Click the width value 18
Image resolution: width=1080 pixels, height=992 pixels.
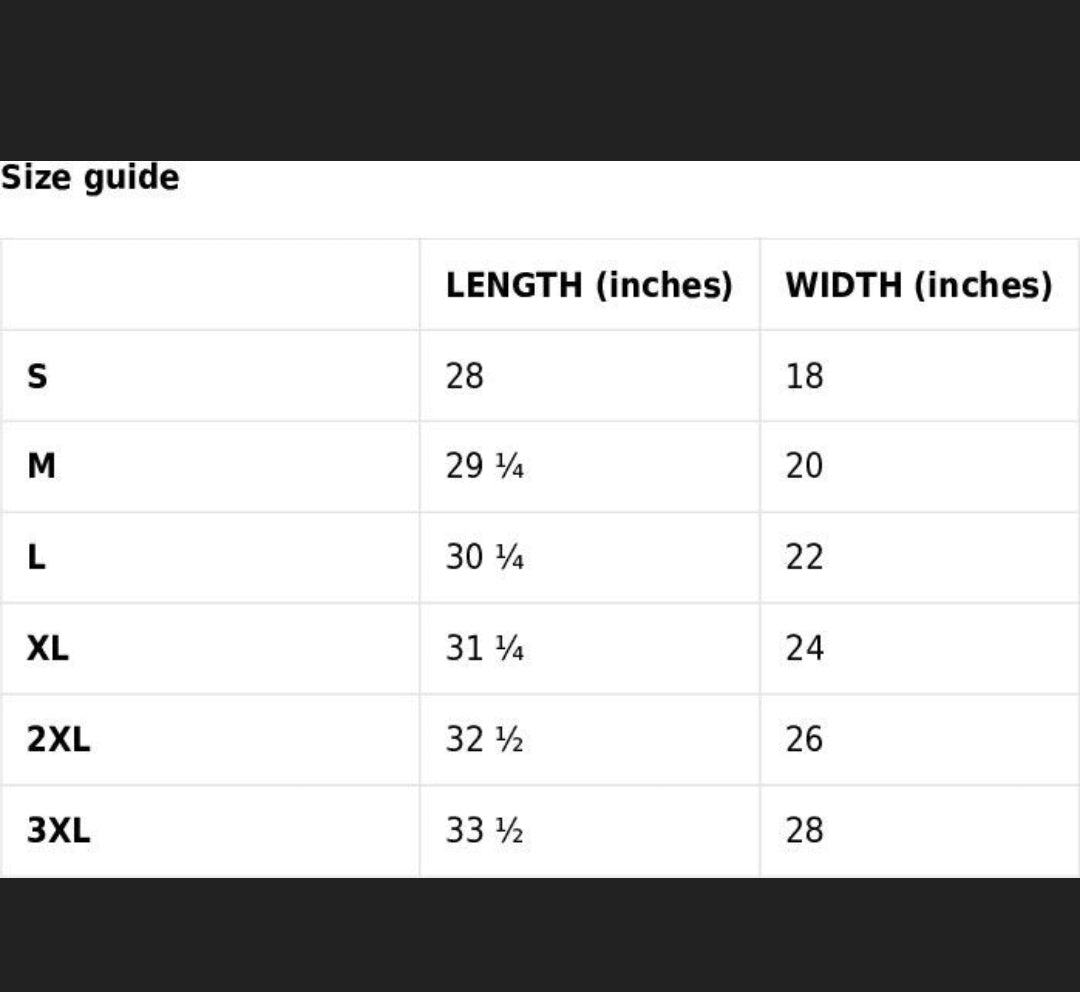(x=804, y=376)
